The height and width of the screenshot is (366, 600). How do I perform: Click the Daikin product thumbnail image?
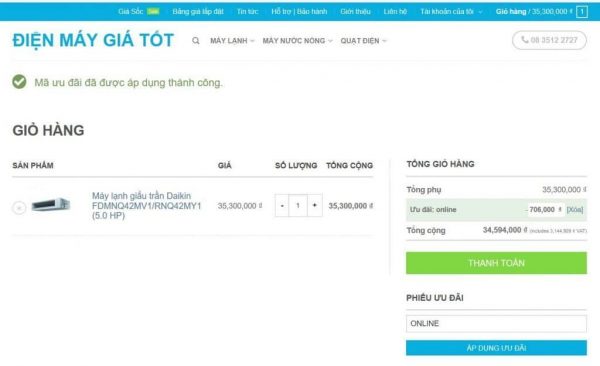click(51, 204)
